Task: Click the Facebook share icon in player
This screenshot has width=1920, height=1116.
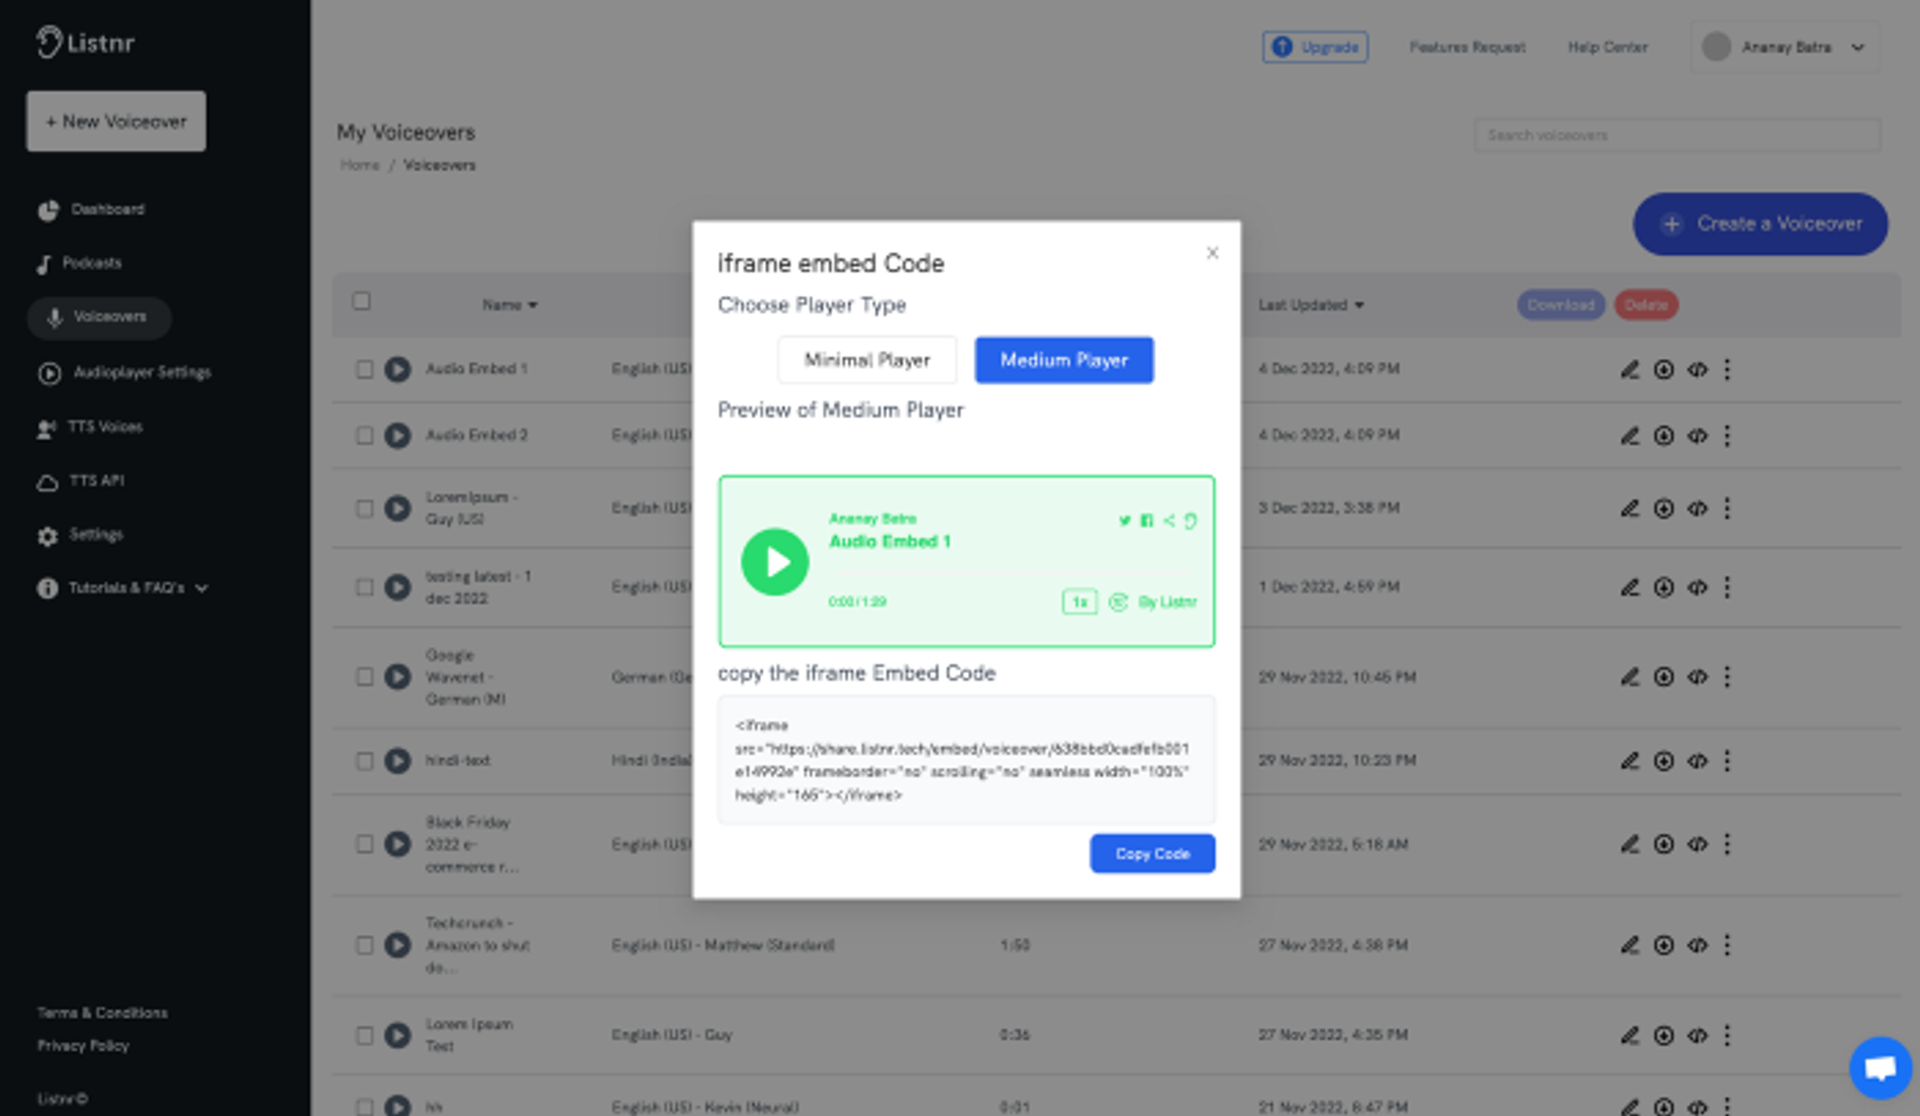Action: pyautogui.click(x=1146, y=520)
